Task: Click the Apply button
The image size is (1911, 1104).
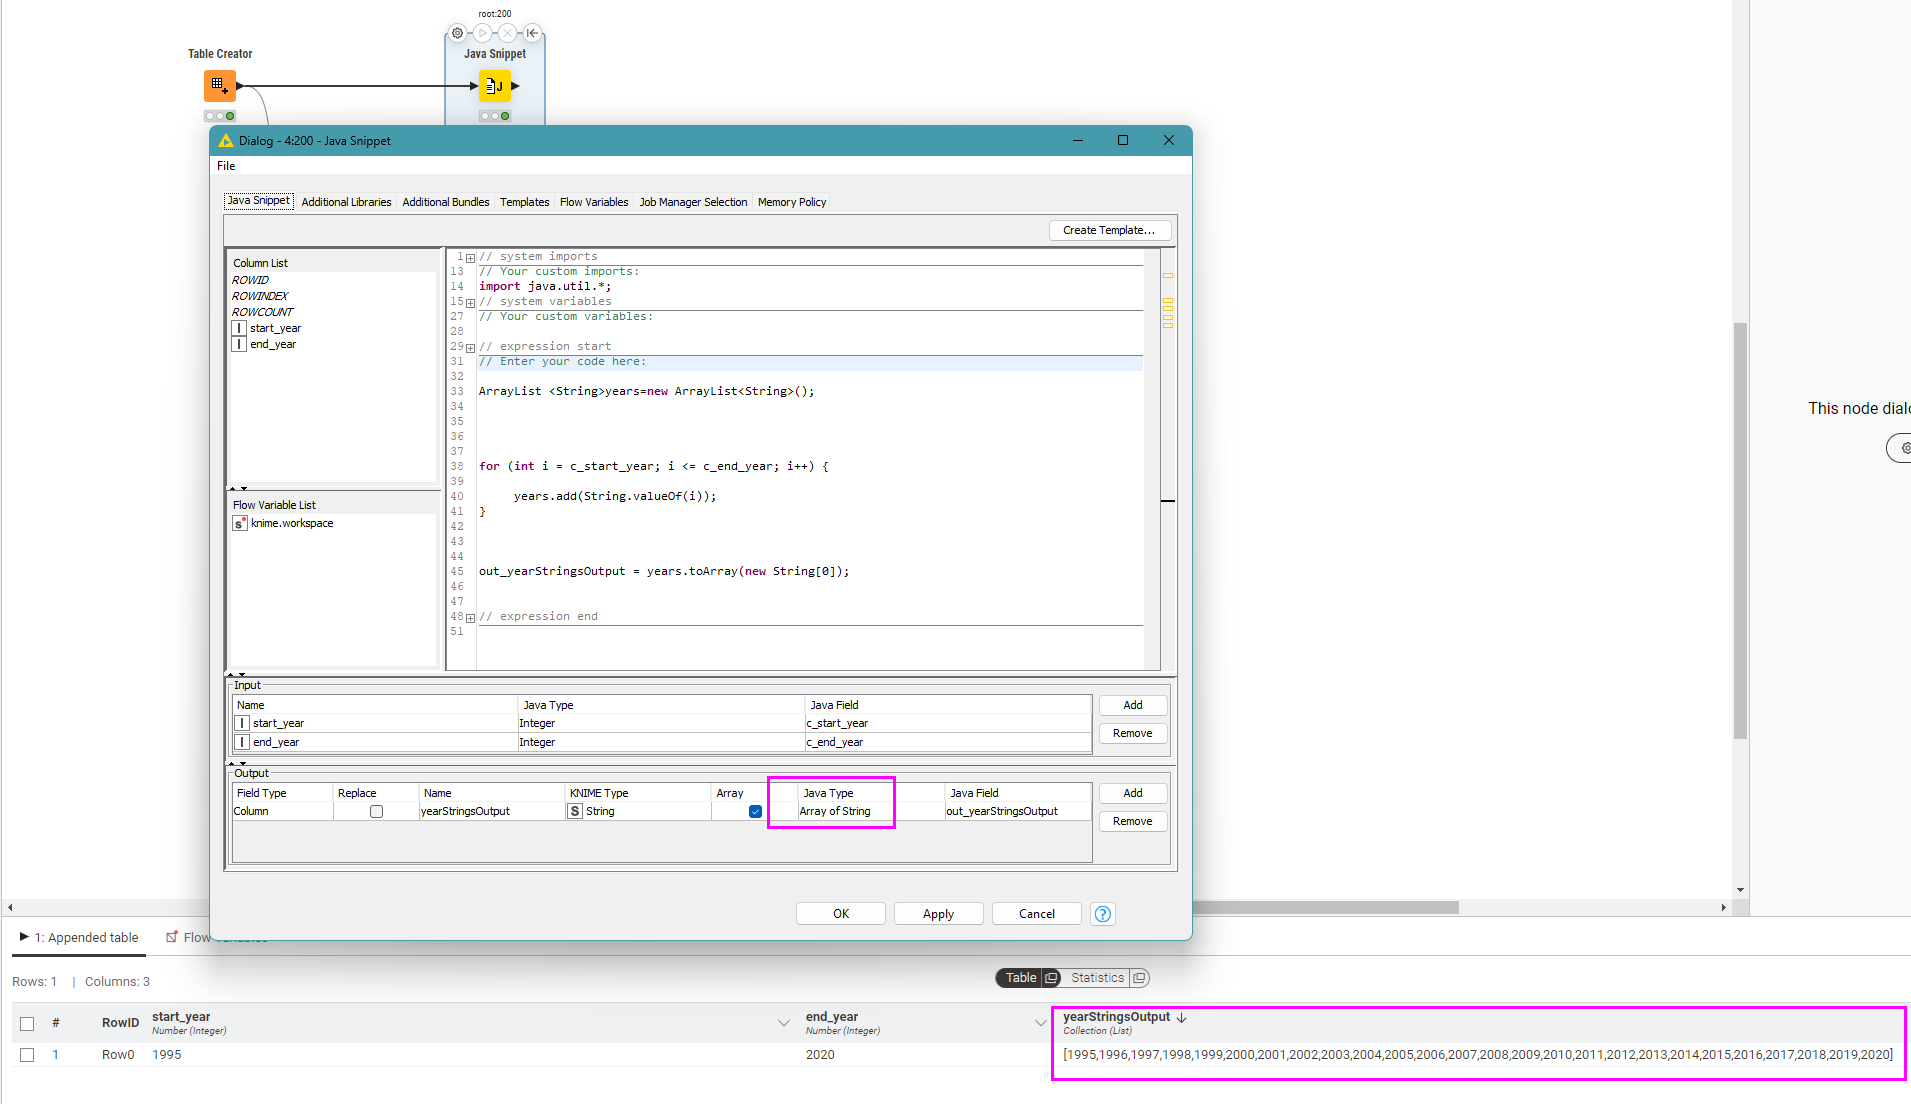Action: coord(938,914)
